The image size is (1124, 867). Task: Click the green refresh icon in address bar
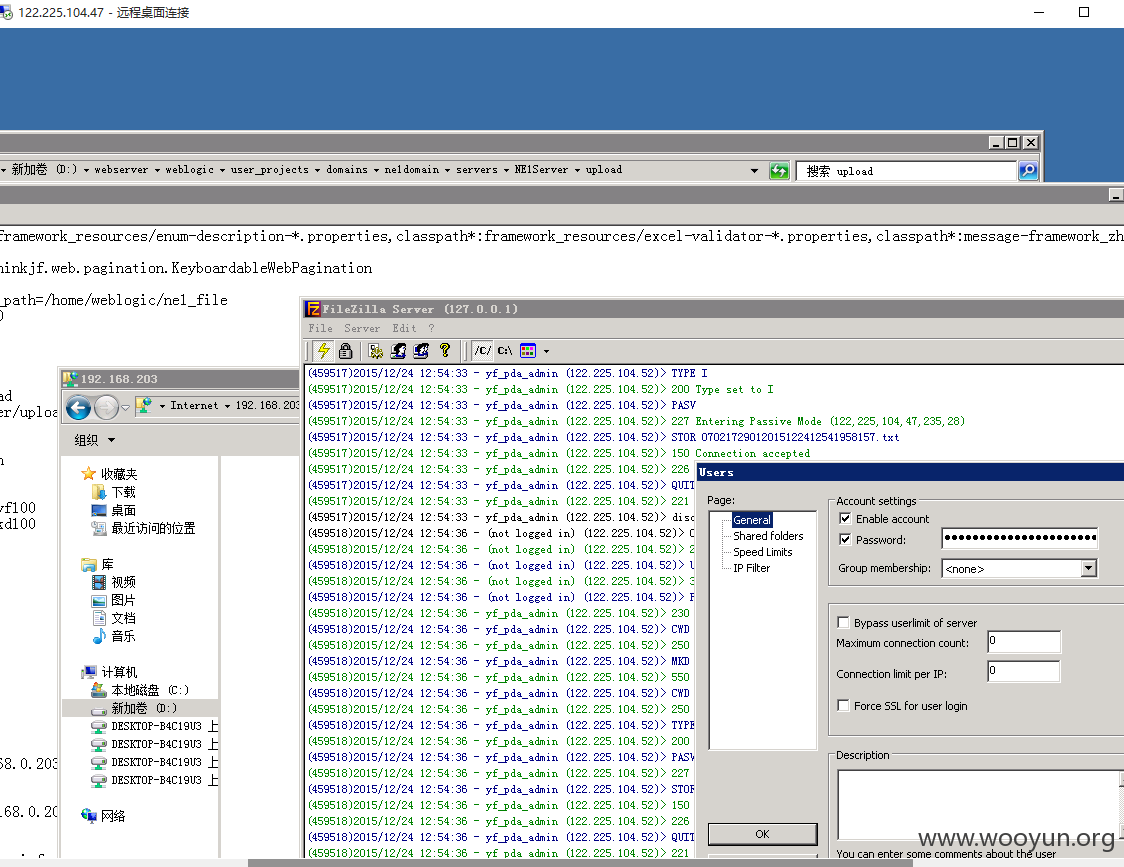779,171
